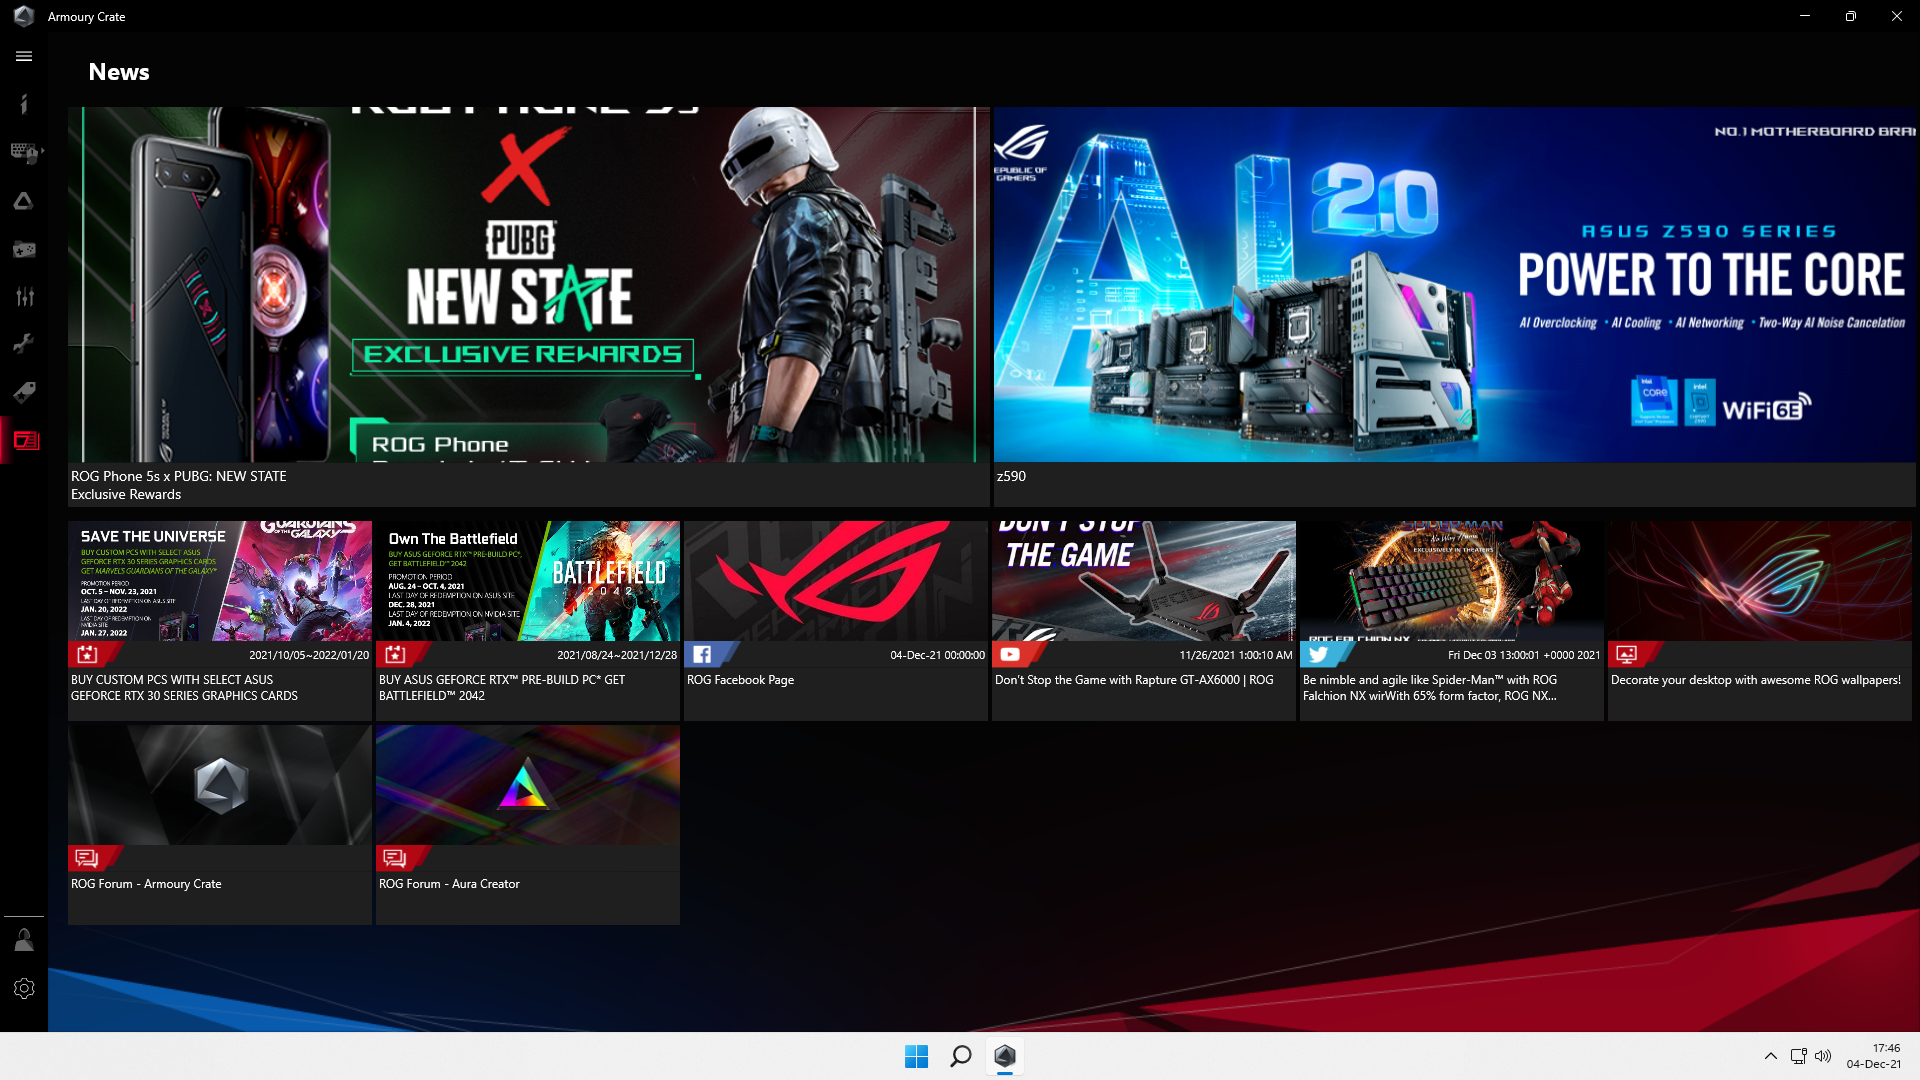
Task: Open the hamburger menu
Action: tap(24, 56)
